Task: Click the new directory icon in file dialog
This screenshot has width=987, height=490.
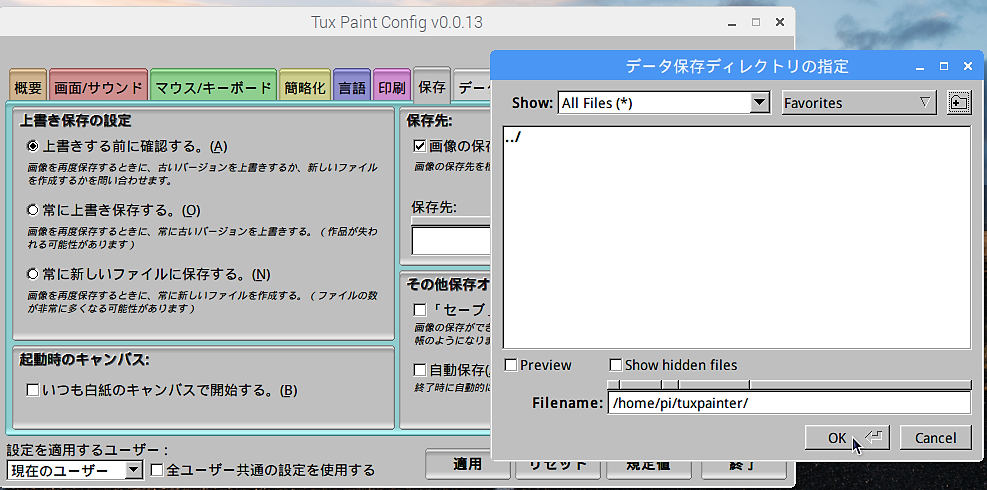Action: pyautogui.click(x=959, y=103)
